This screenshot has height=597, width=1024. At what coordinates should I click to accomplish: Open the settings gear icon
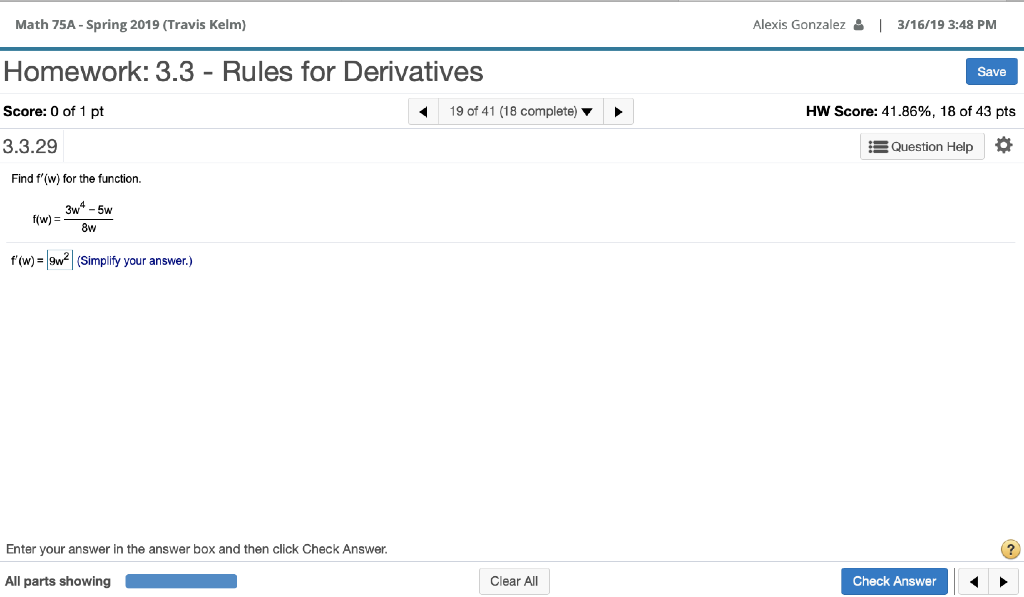[x=1004, y=145]
